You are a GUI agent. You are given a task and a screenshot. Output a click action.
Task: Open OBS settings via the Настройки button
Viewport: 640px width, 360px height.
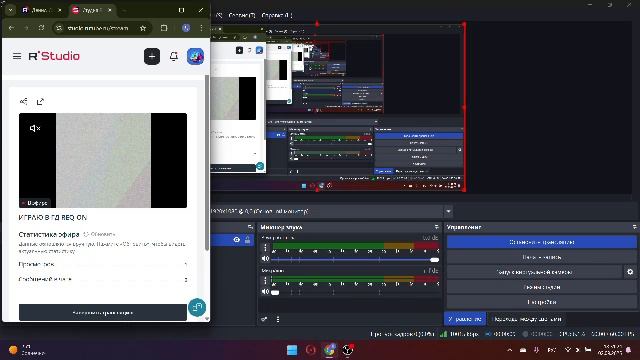542,302
